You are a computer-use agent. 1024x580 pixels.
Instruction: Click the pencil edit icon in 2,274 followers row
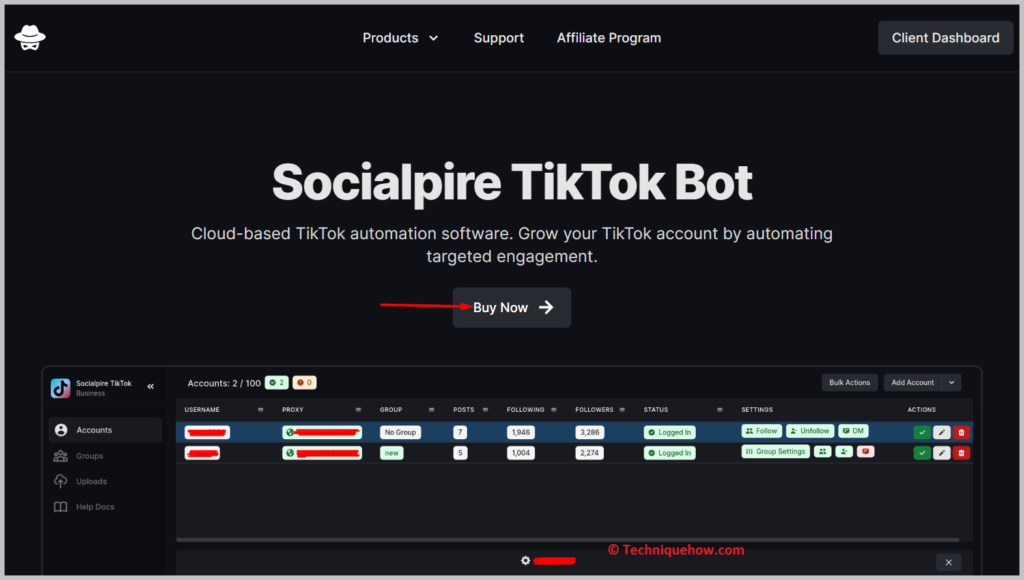point(942,453)
